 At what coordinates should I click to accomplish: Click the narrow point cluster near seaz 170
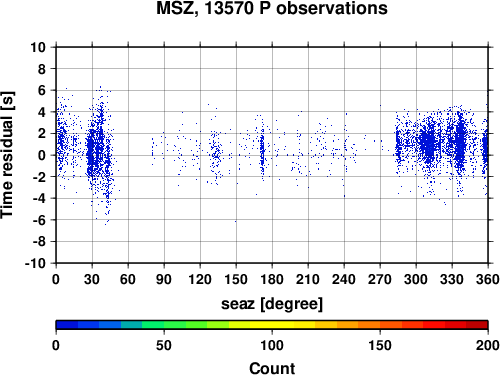tap(262, 150)
